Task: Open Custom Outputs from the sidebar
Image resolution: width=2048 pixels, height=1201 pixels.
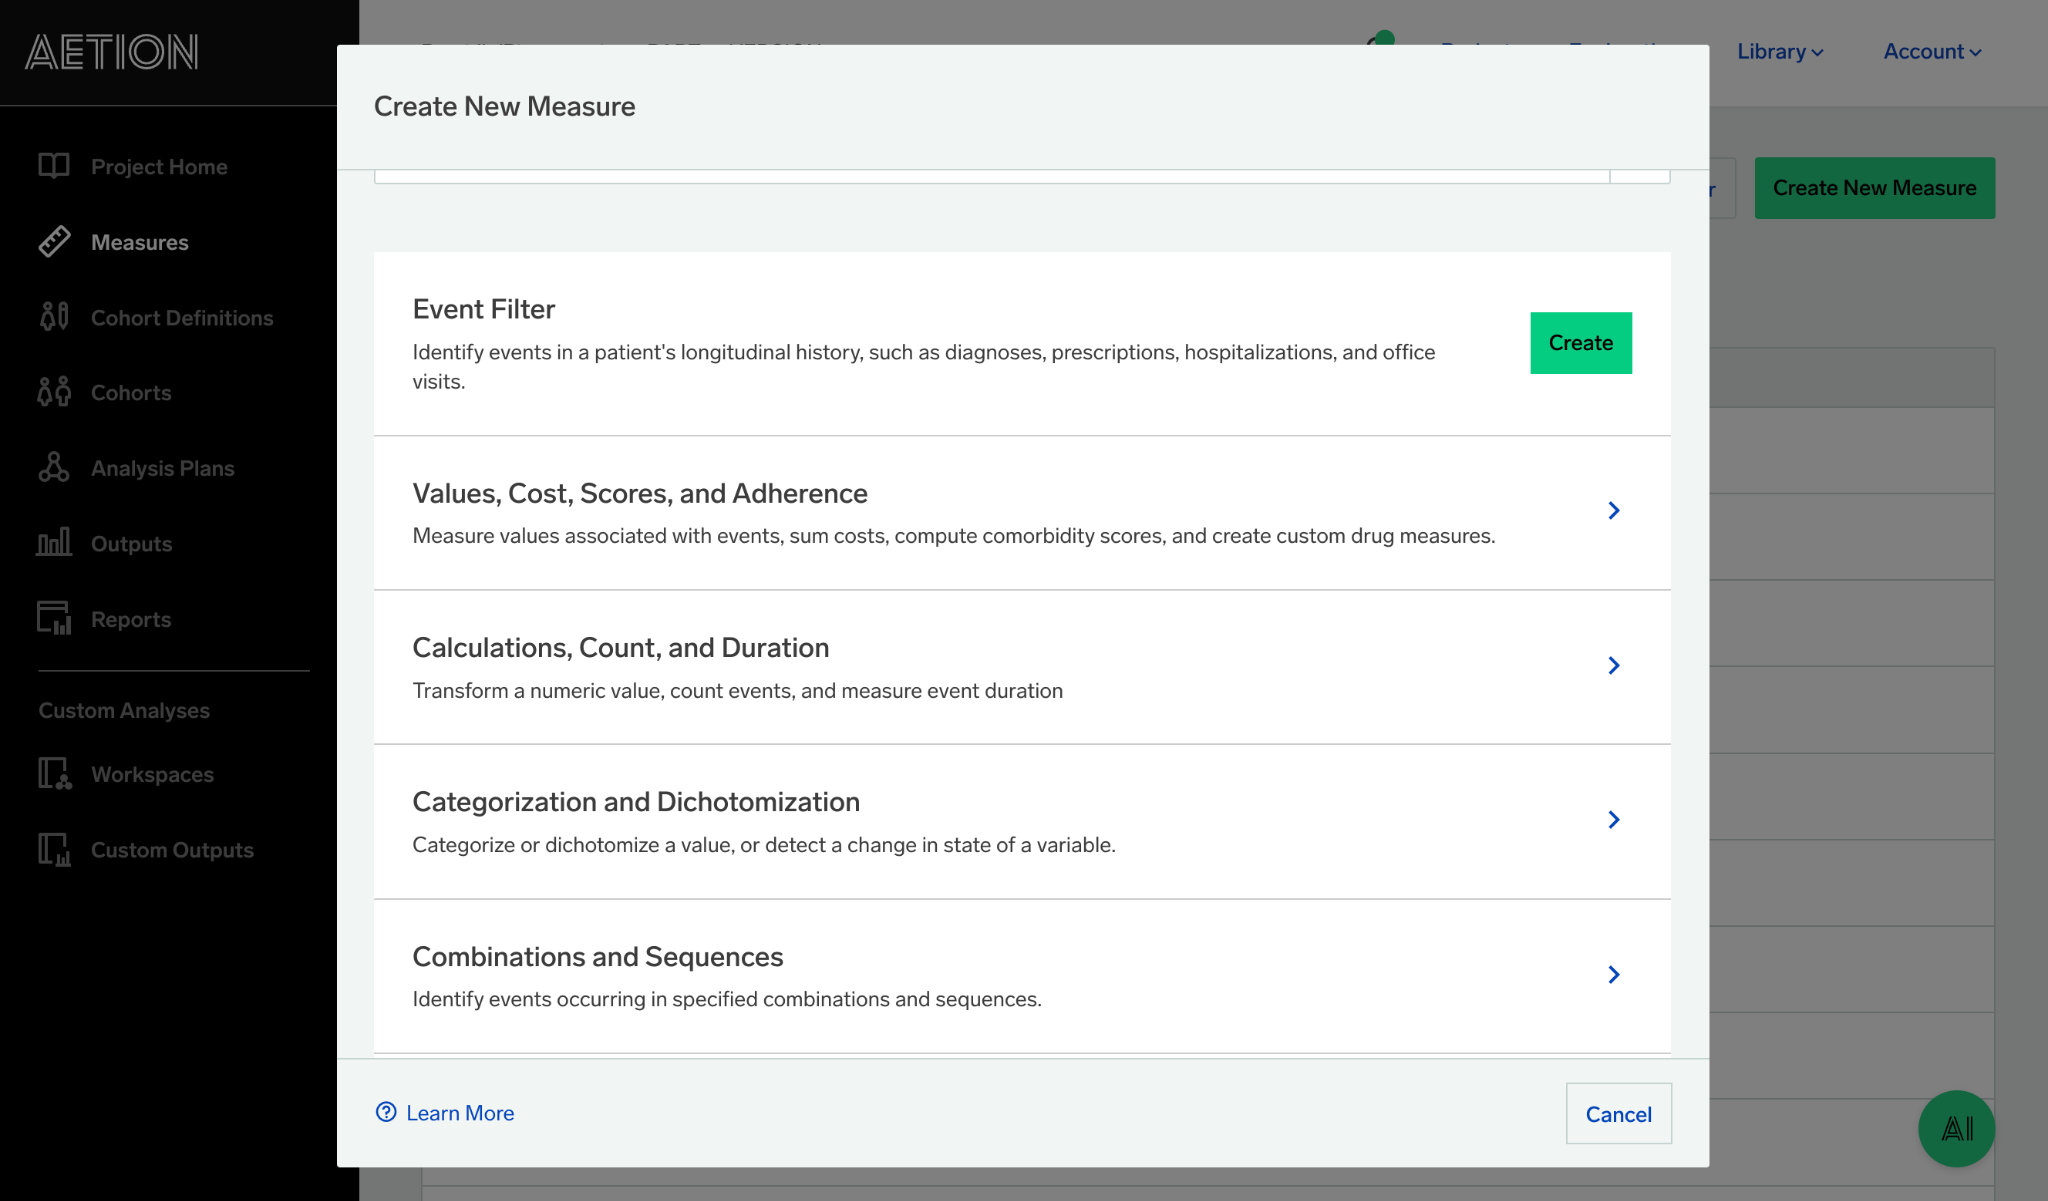Action: (172, 849)
